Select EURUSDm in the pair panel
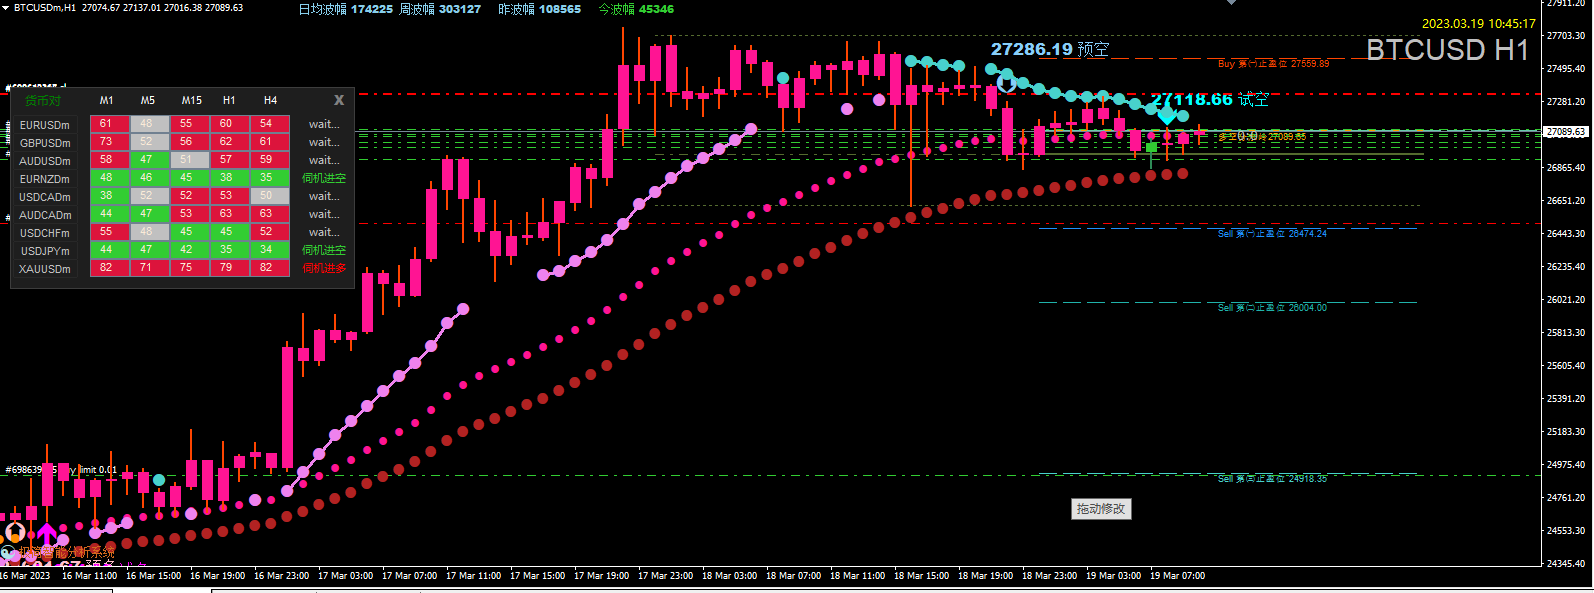 click(45, 125)
